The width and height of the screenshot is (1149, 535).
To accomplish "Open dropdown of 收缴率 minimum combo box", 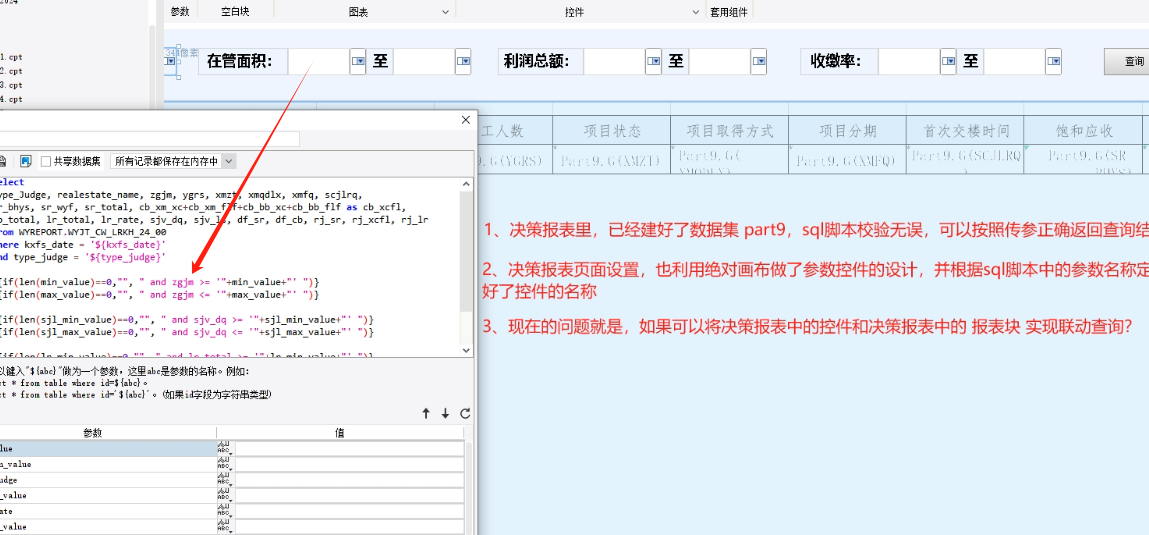I will coord(948,62).
